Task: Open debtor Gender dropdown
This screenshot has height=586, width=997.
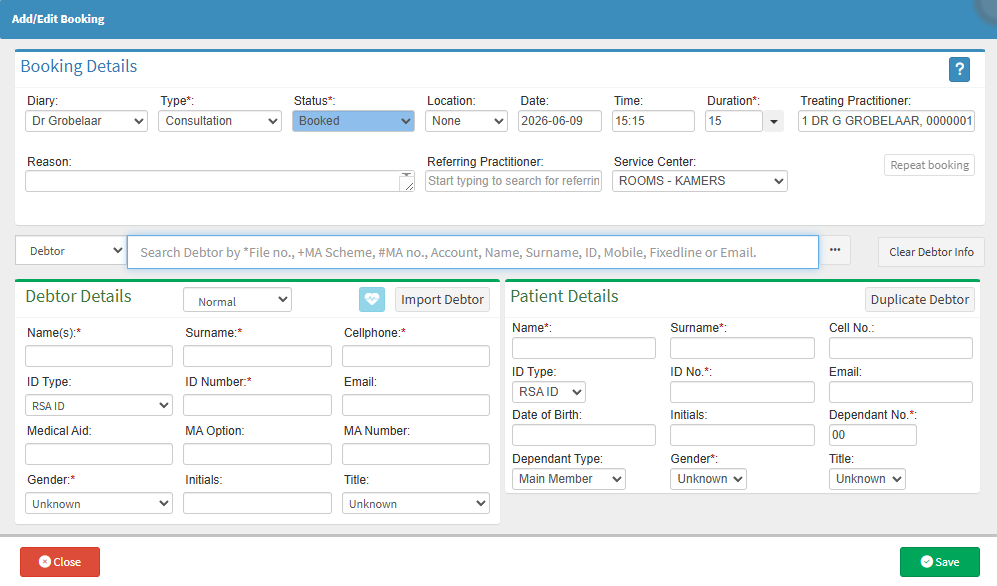Action: tap(99, 503)
